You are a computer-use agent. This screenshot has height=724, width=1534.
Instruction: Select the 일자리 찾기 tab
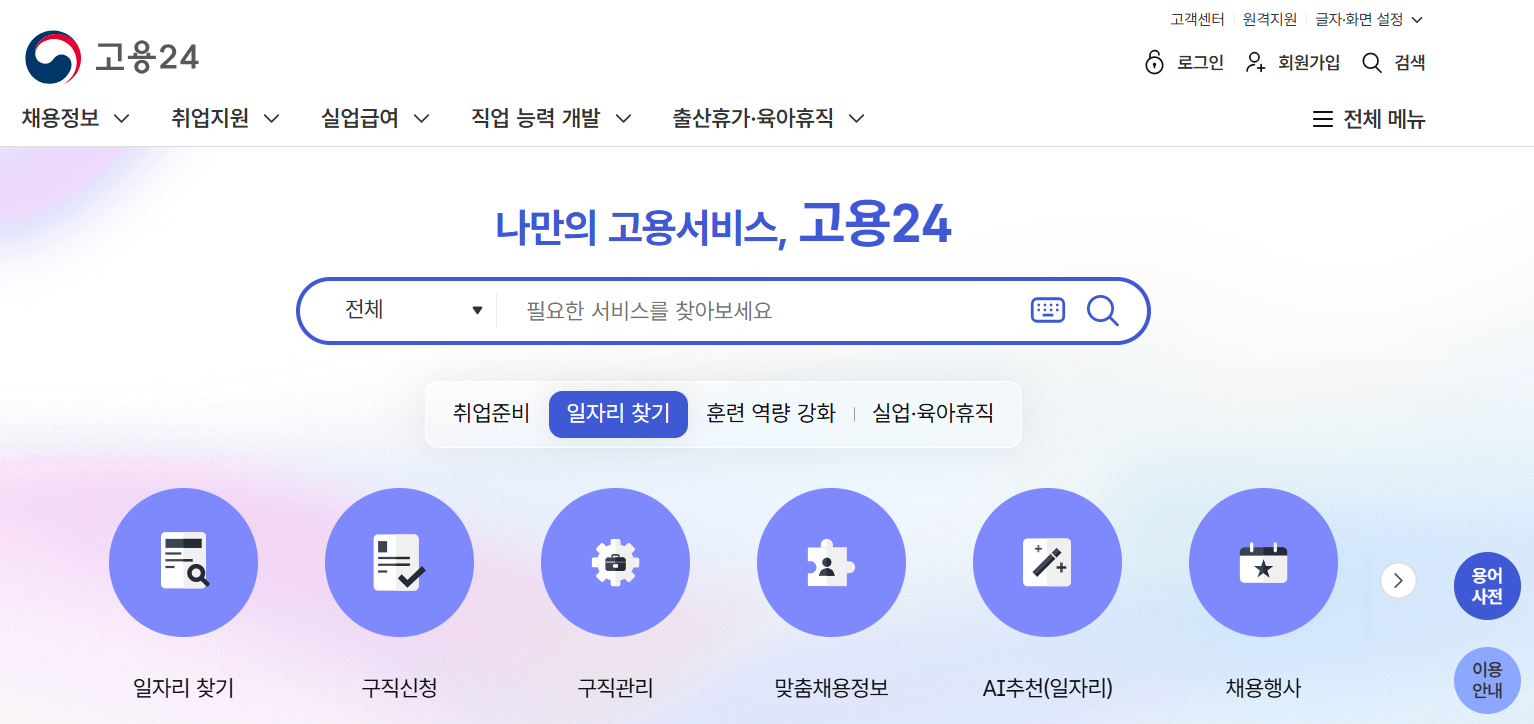618,414
